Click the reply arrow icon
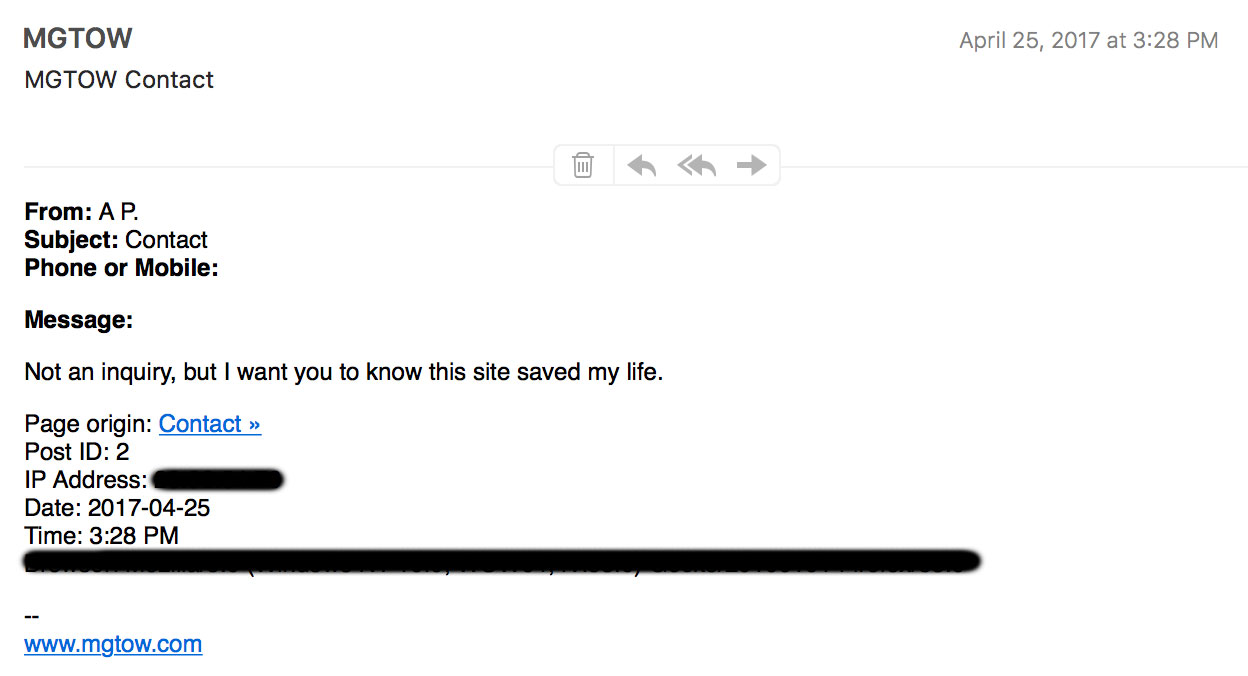Screen dimensions: 1248x676 tap(641, 165)
